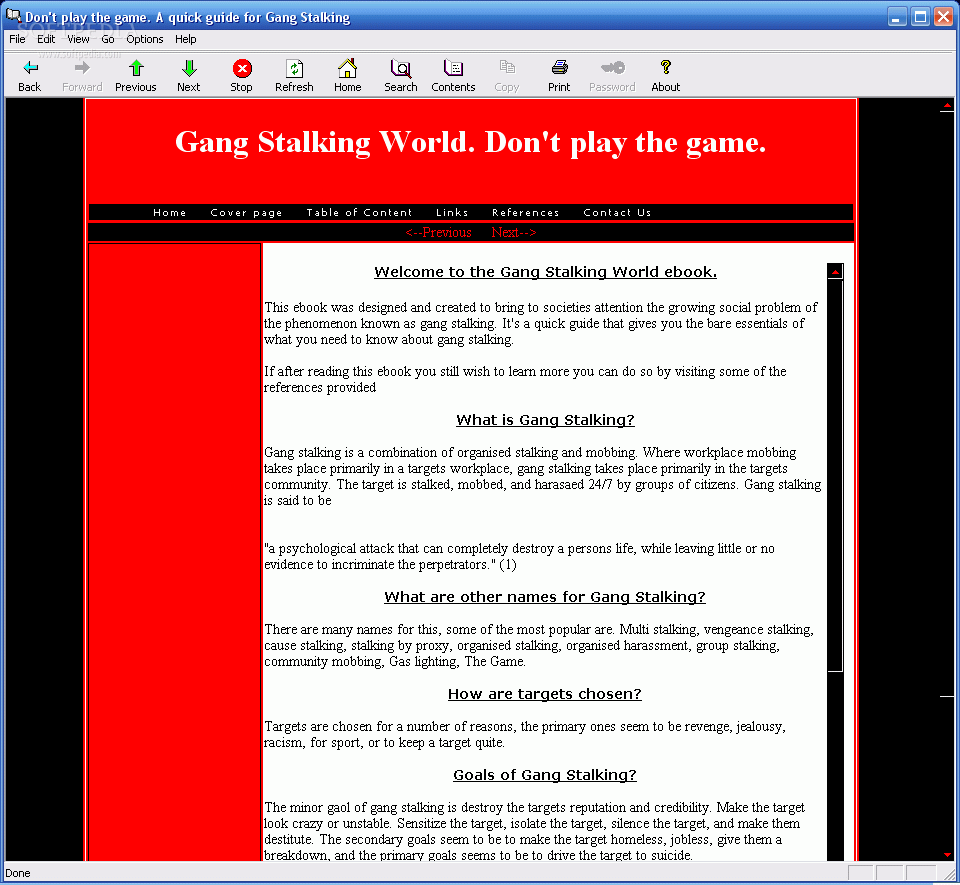This screenshot has height=885, width=960.
Task: Open the Contact Us nav link
Action: point(617,212)
